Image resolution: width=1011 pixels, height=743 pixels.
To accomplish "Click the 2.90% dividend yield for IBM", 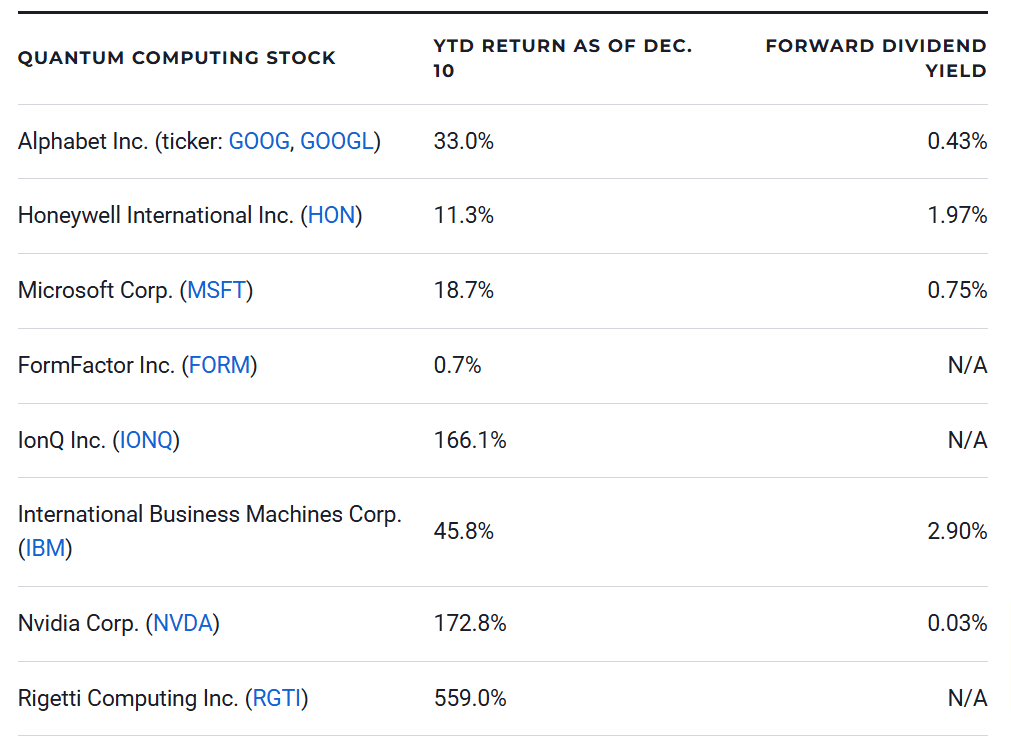I will 957,532.
